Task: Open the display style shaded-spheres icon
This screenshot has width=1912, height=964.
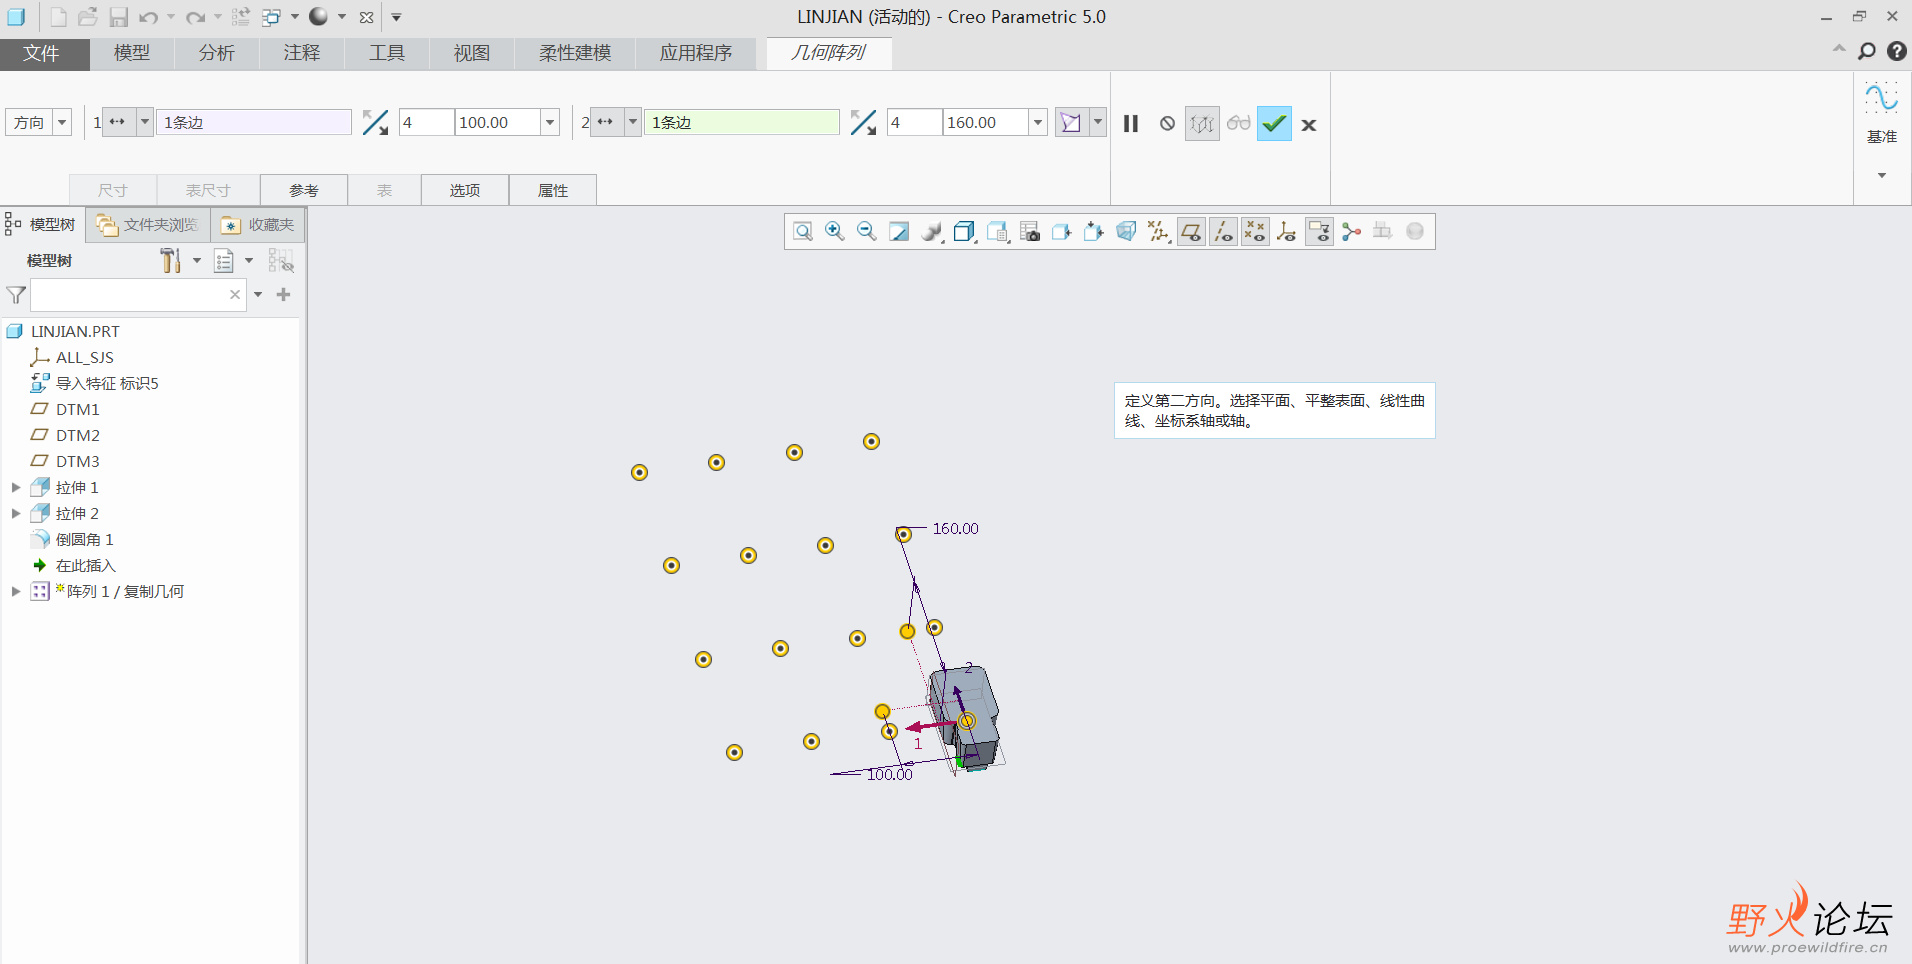Action: pyautogui.click(x=931, y=232)
